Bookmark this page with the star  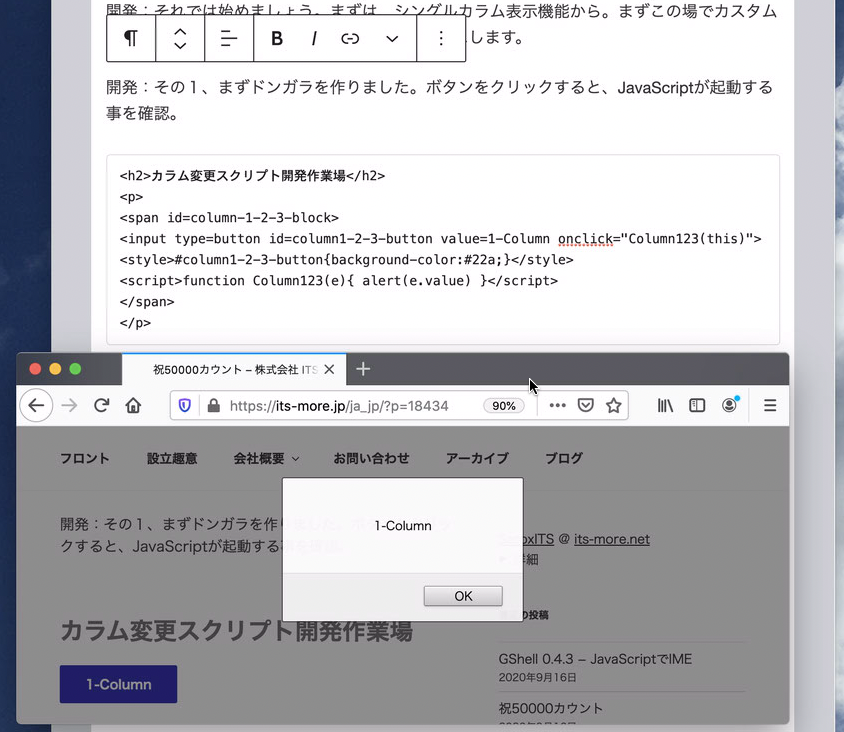click(x=614, y=406)
